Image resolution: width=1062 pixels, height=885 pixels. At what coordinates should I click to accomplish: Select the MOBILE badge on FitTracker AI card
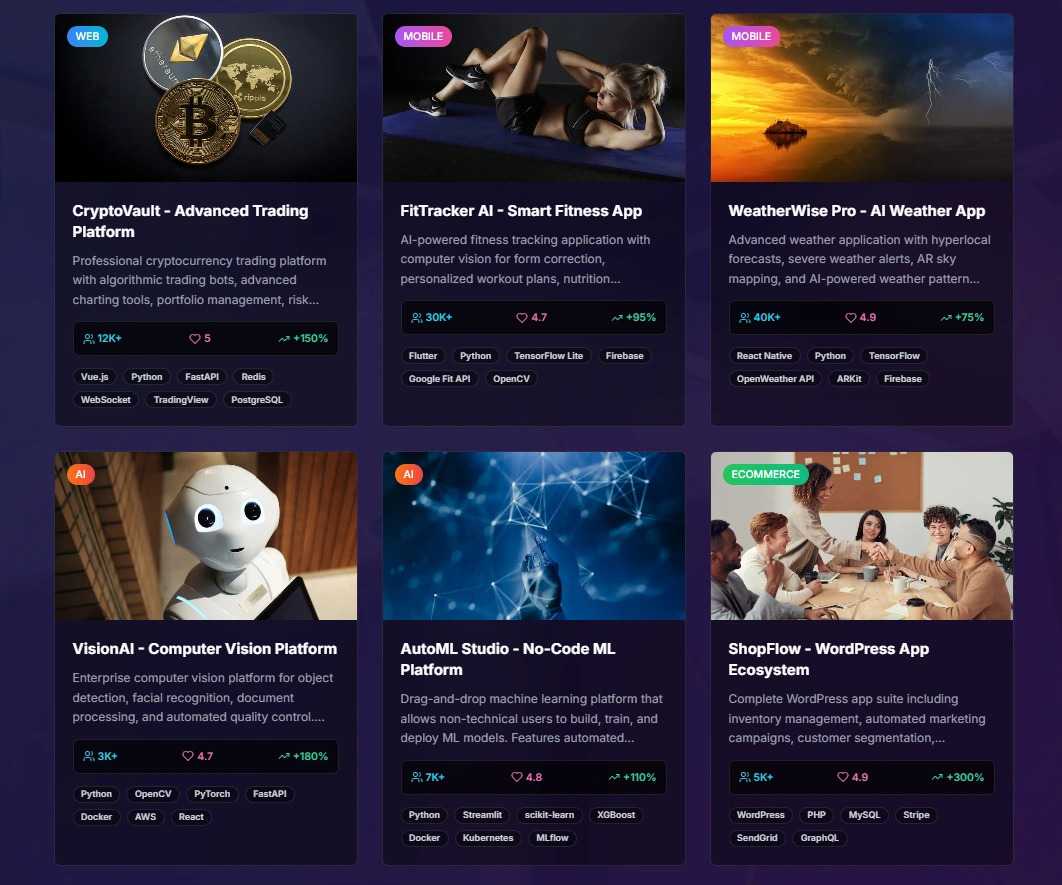(x=423, y=37)
